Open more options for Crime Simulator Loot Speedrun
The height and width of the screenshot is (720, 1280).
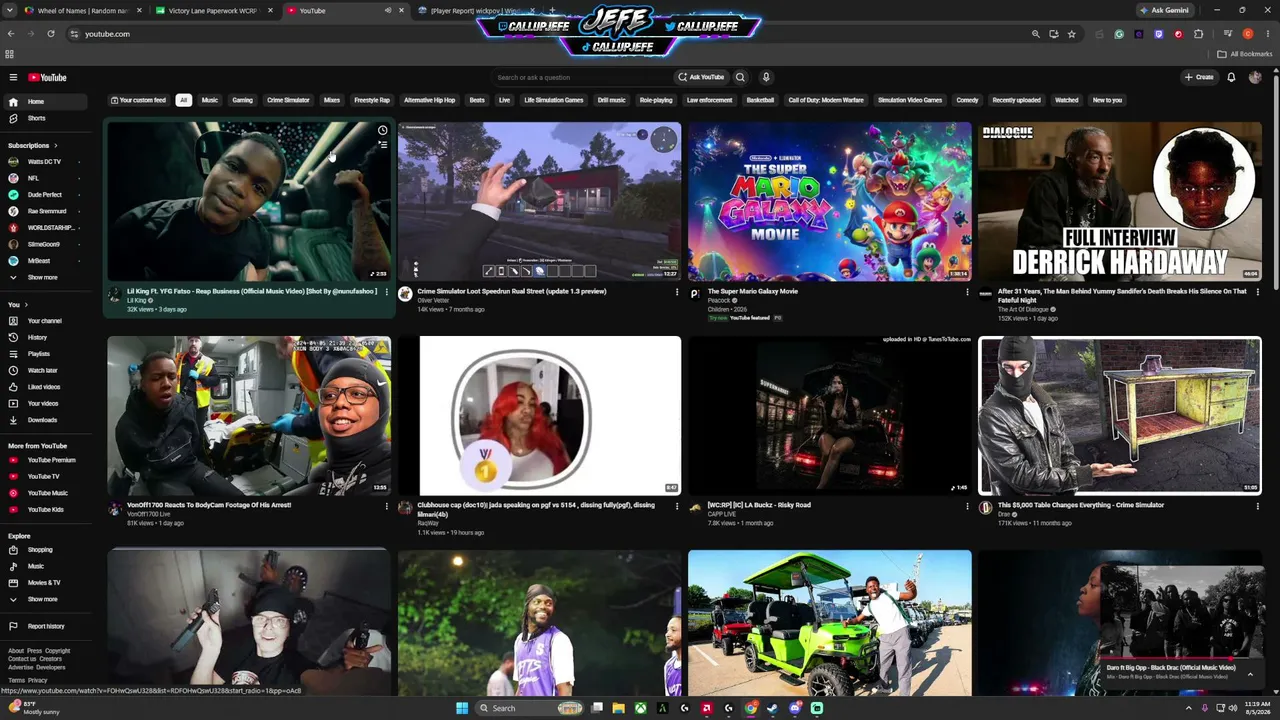pos(677,292)
